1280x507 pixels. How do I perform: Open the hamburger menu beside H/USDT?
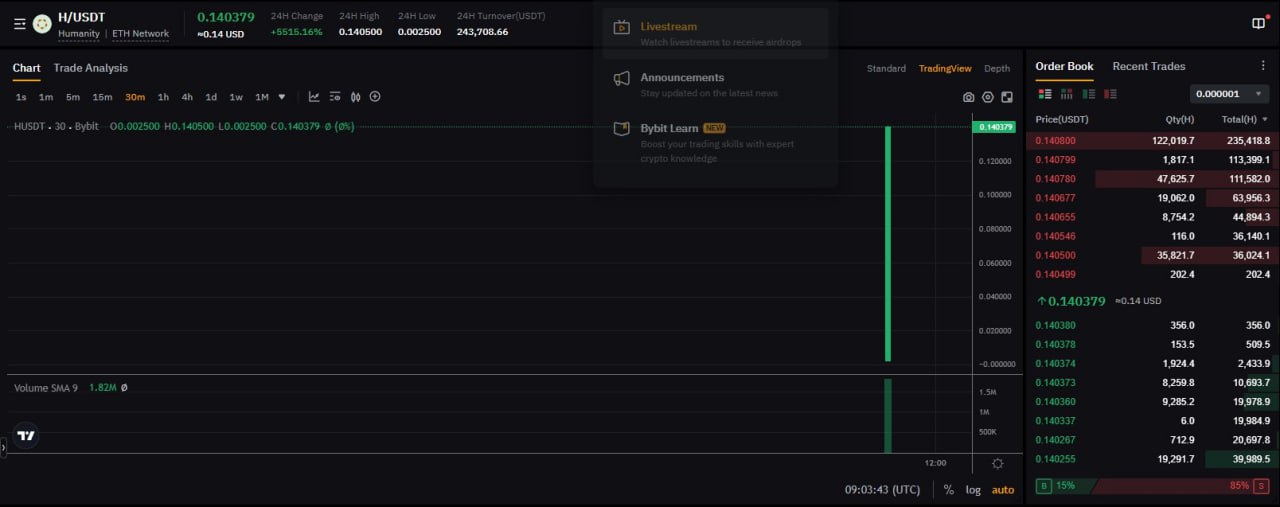click(20, 24)
